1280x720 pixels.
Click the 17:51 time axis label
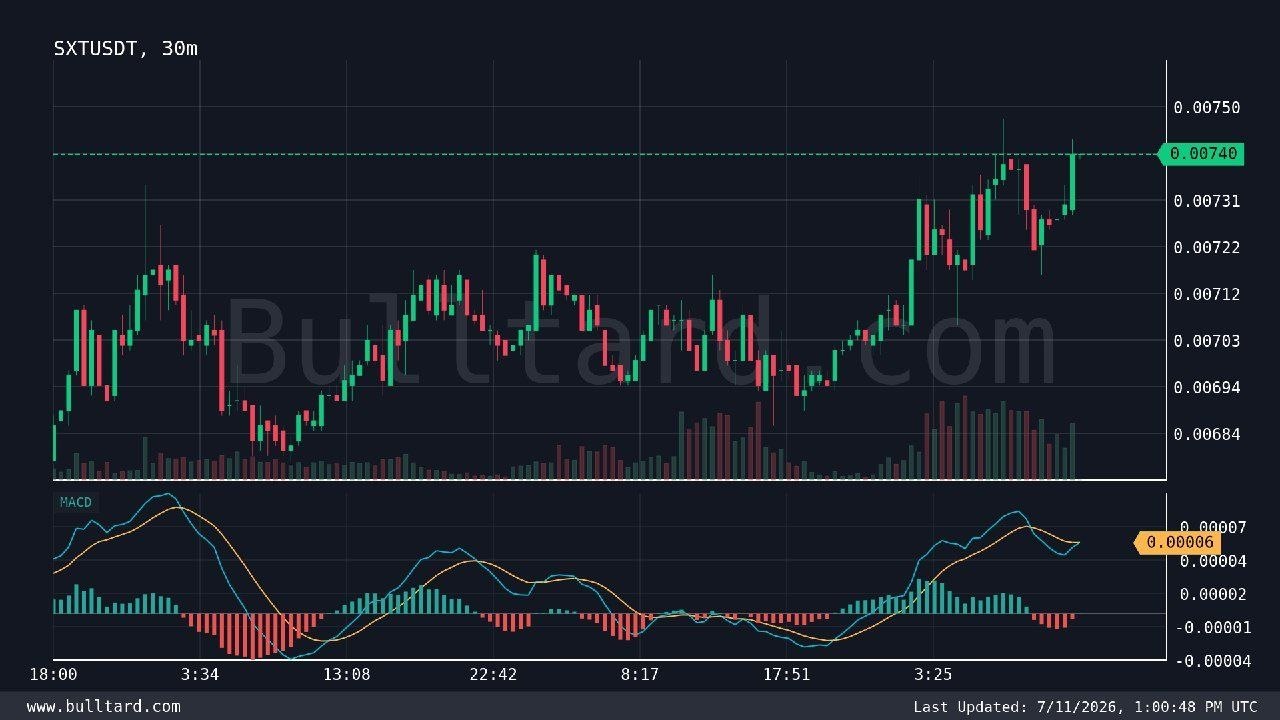coord(786,674)
